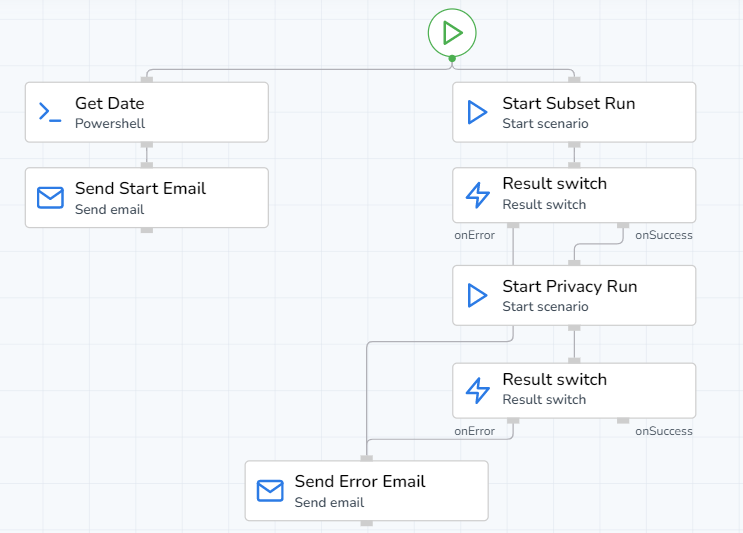Click the envelope icon on Send Error Email

pyautogui.click(x=270, y=491)
